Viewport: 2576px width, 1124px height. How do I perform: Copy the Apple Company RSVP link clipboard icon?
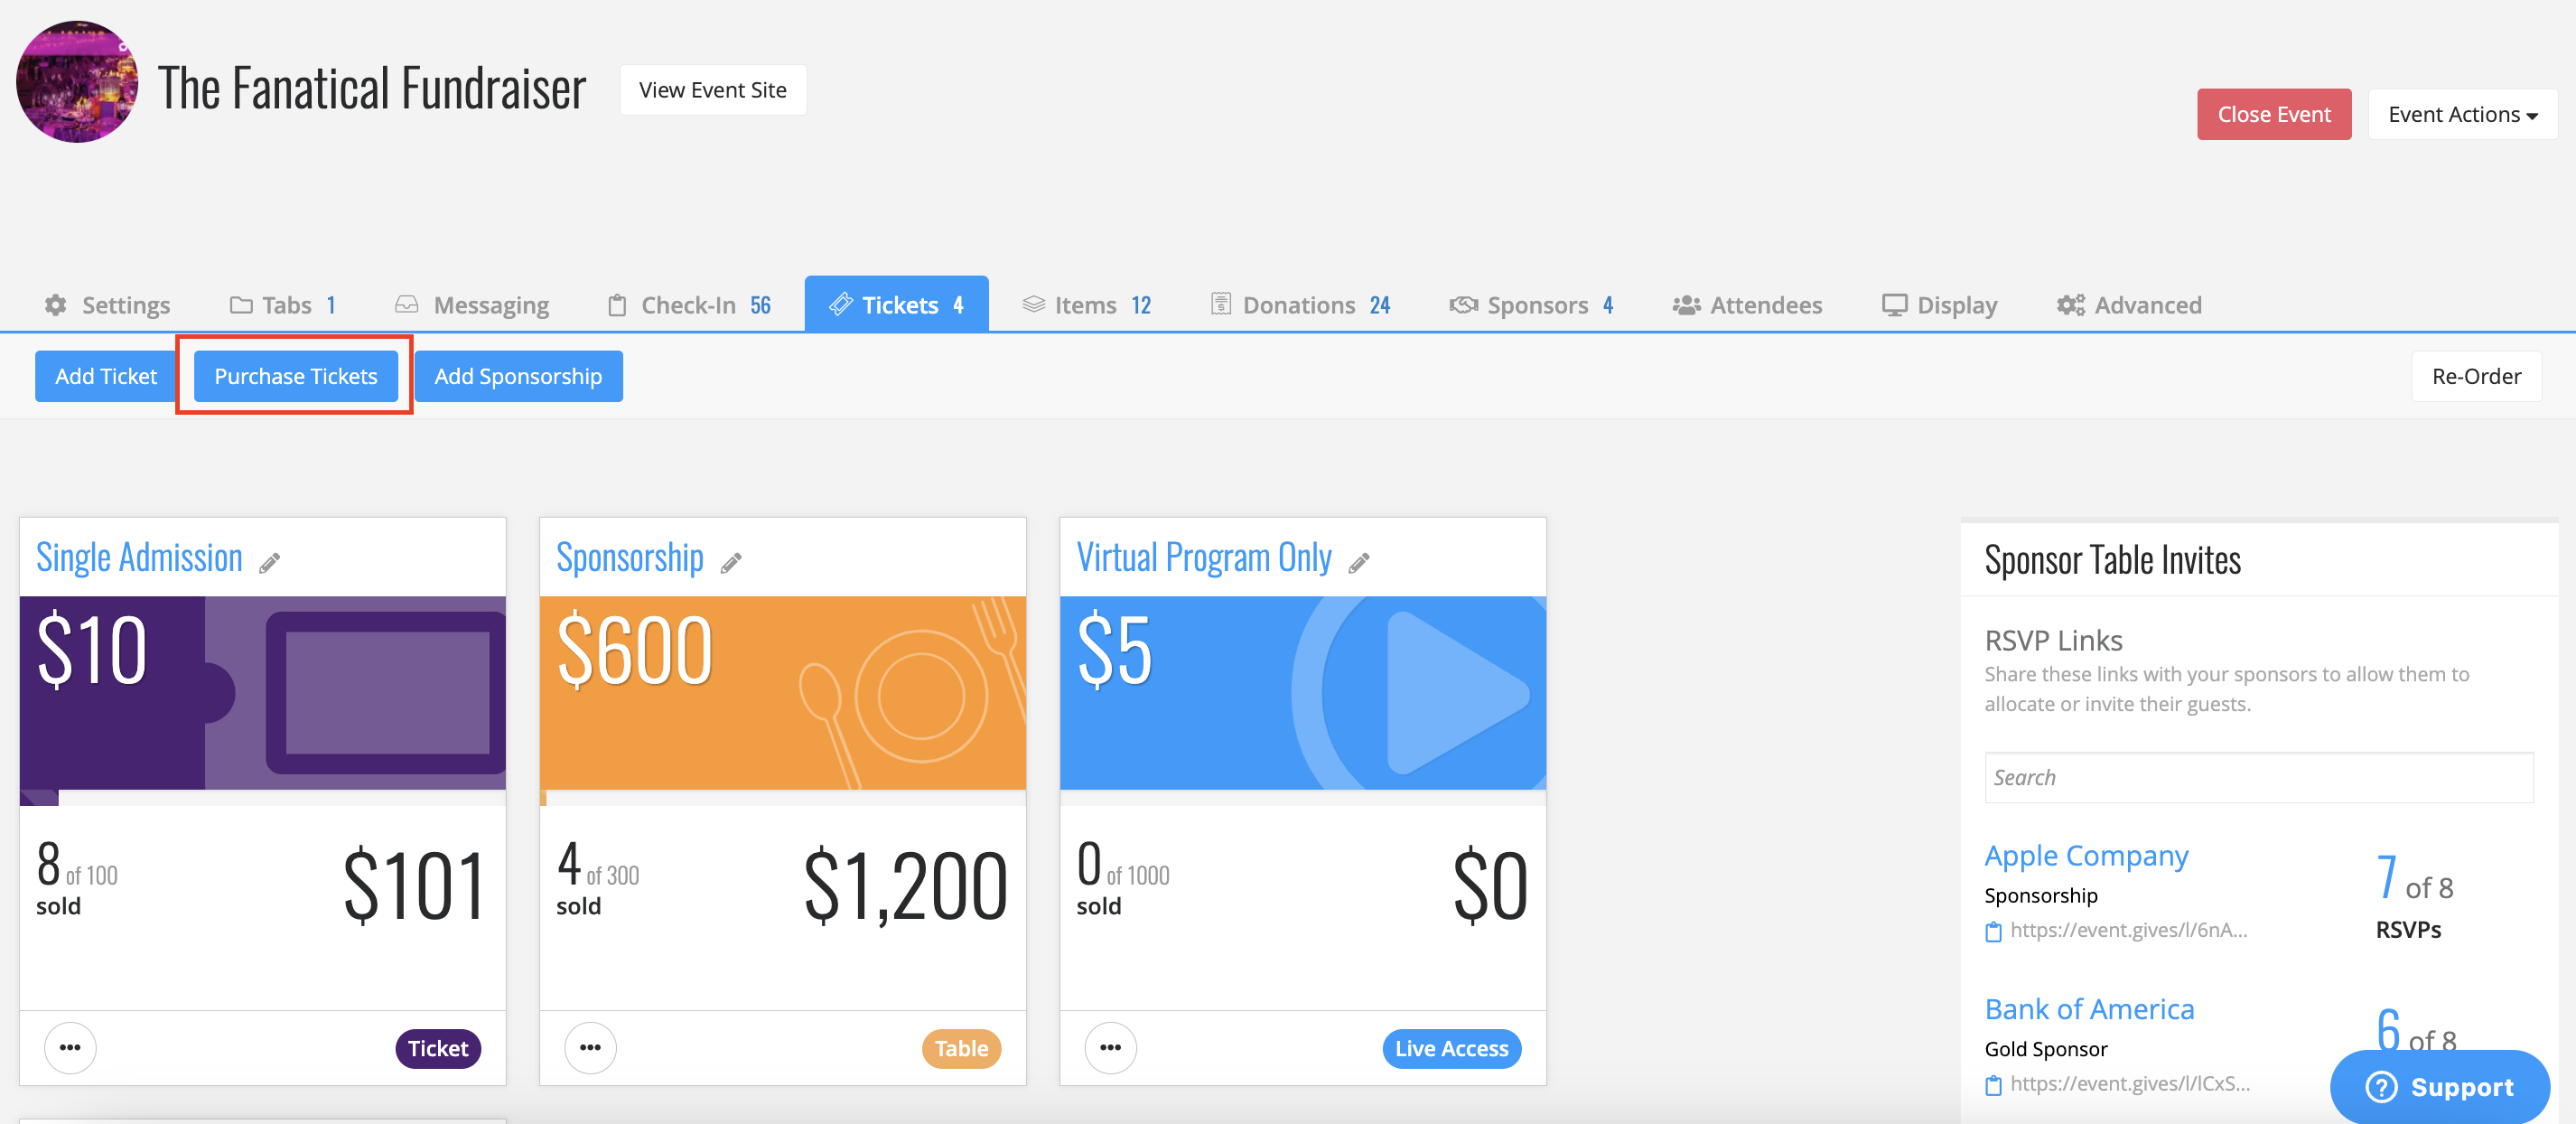click(x=1993, y=931)
